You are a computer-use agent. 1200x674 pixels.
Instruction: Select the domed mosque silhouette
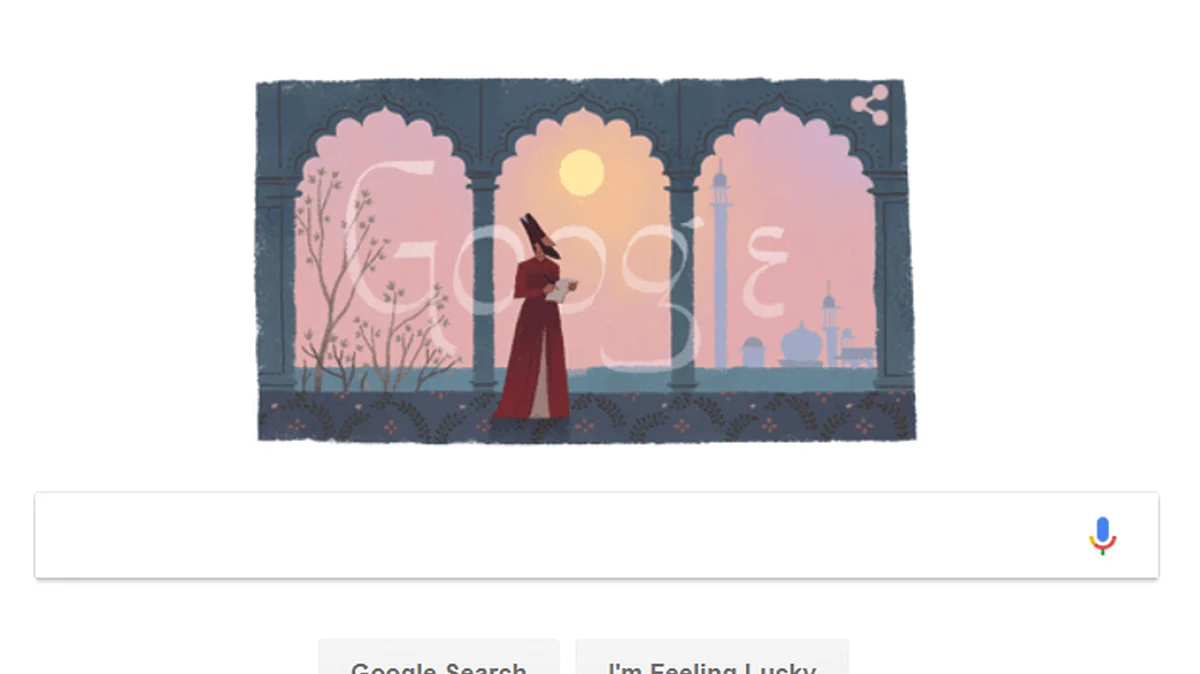[800, 345]
